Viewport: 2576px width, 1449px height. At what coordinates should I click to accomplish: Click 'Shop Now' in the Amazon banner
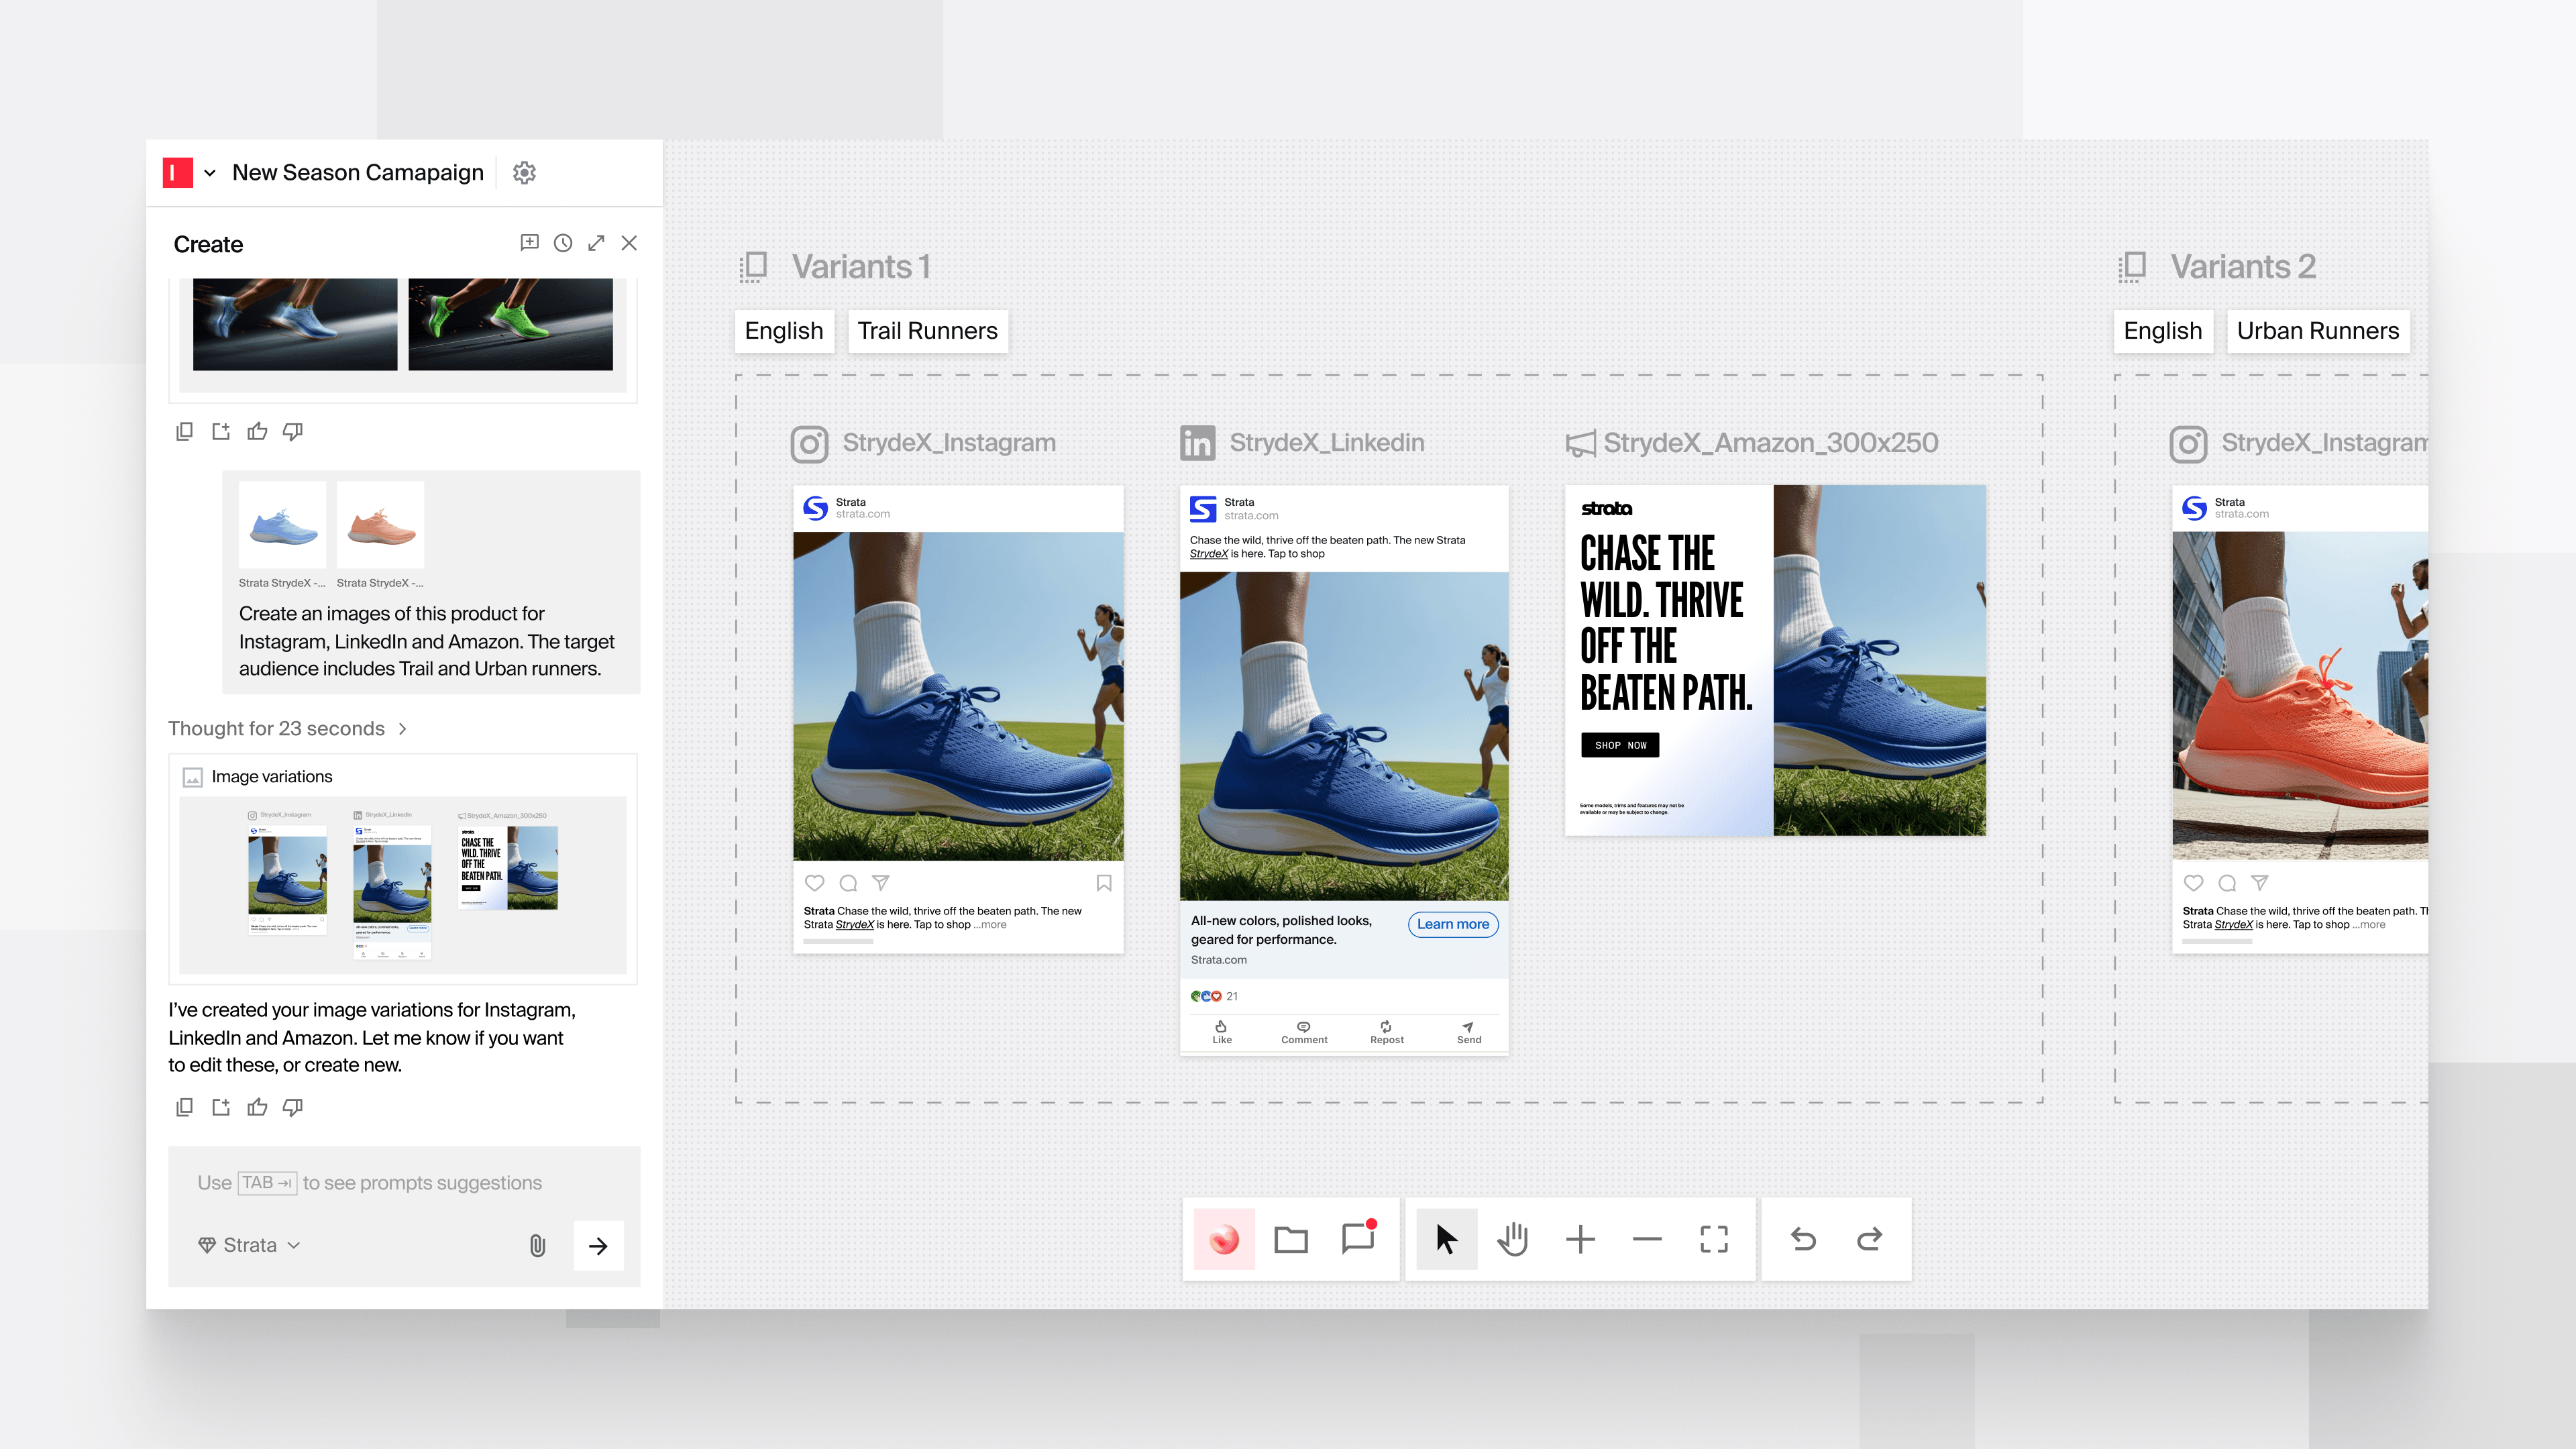coord(1620,745)
